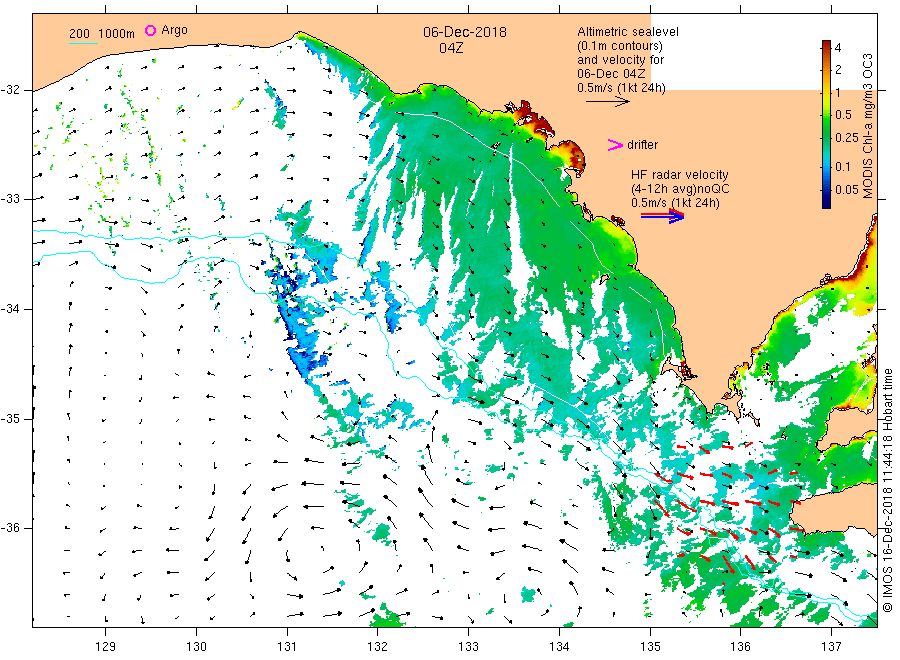
Task: Click the 'MODIS Chl-a mg/m3 OC3' label
Action: coord(868,126)
